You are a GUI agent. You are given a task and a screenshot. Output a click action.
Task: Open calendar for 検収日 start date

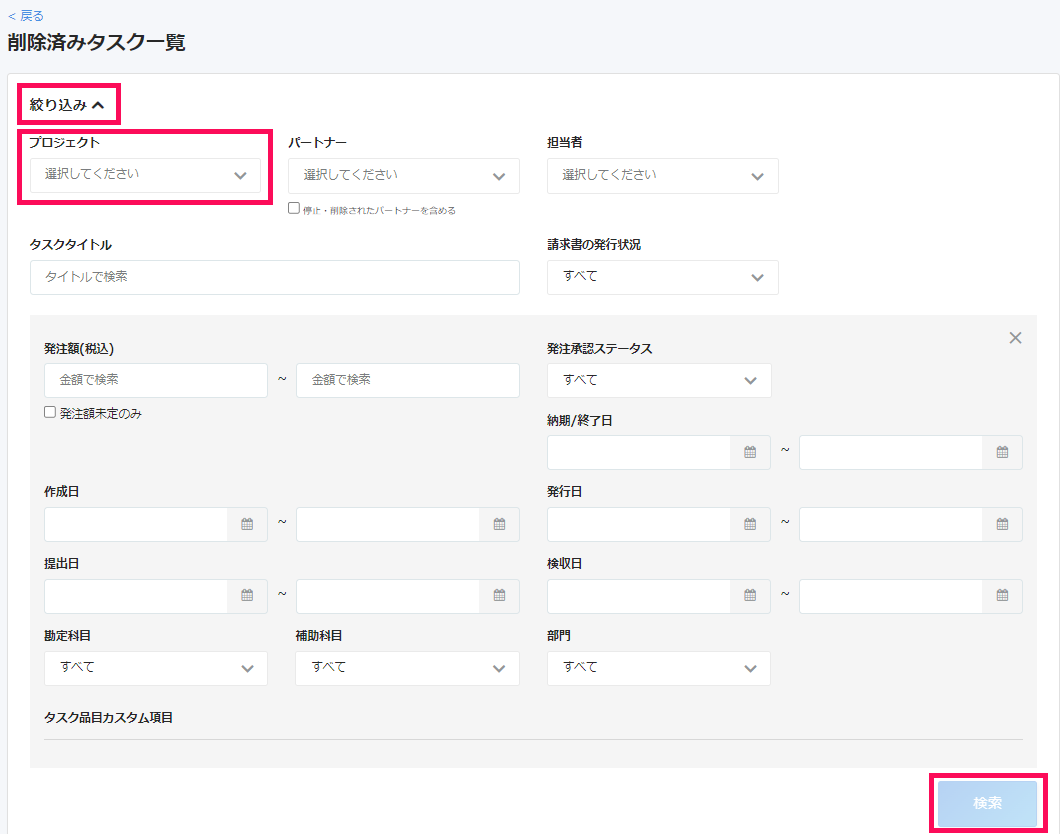tap(750, 596)
